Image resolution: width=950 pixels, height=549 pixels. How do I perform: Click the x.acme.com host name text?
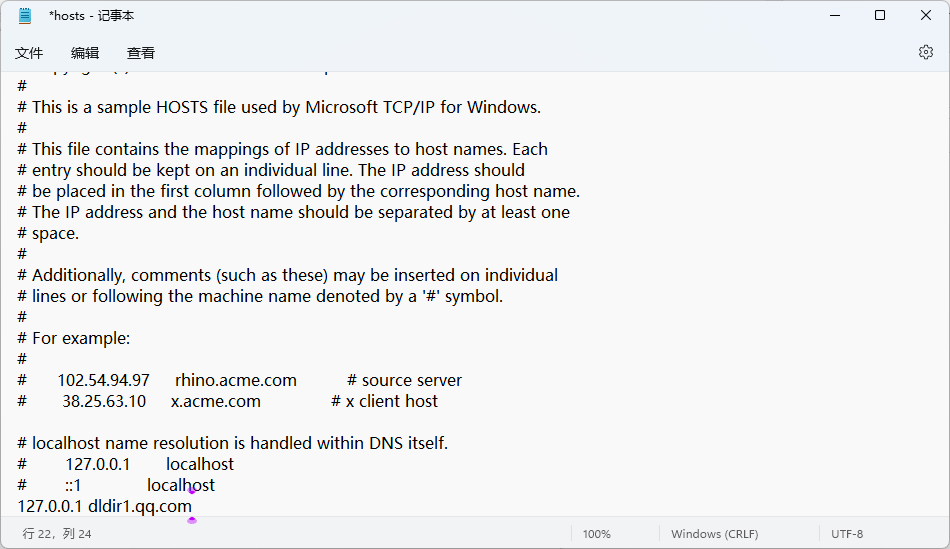click(216, 401)
